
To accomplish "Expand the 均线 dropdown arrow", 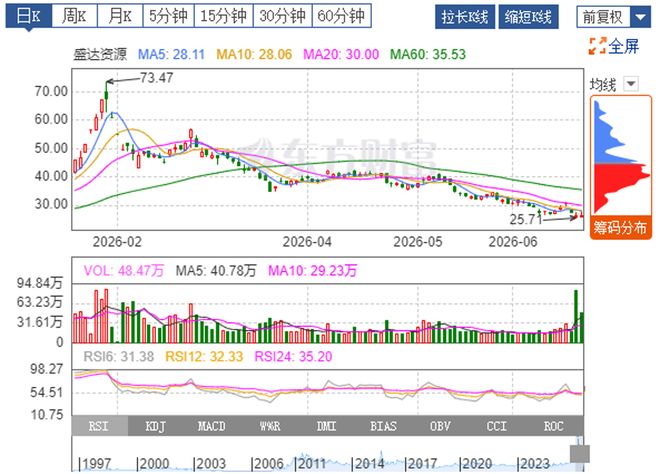I will tap(631, 83).
